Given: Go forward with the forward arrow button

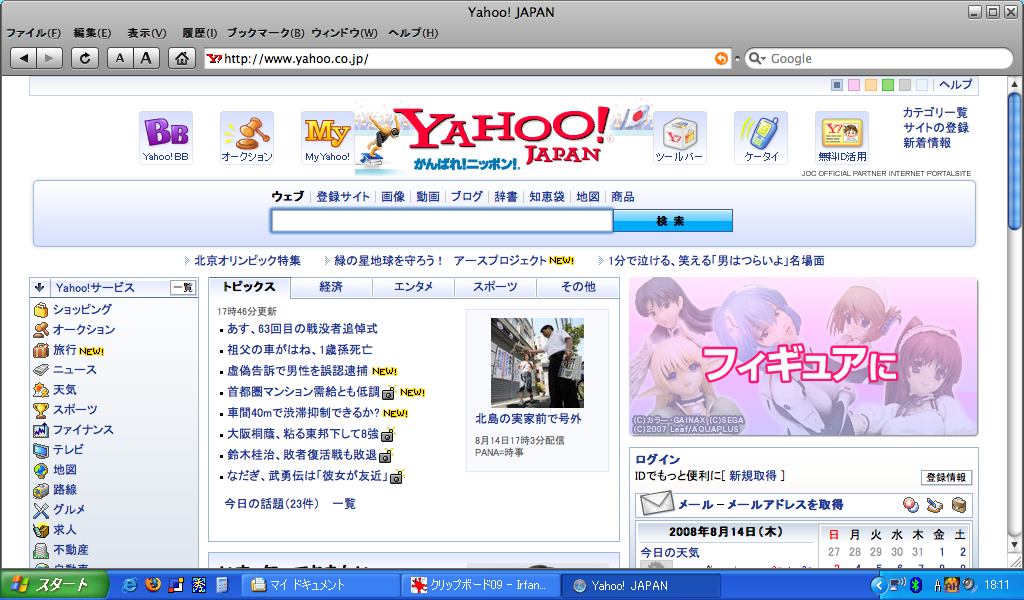Looking at the screenshot, I should [x=50, y=58].
